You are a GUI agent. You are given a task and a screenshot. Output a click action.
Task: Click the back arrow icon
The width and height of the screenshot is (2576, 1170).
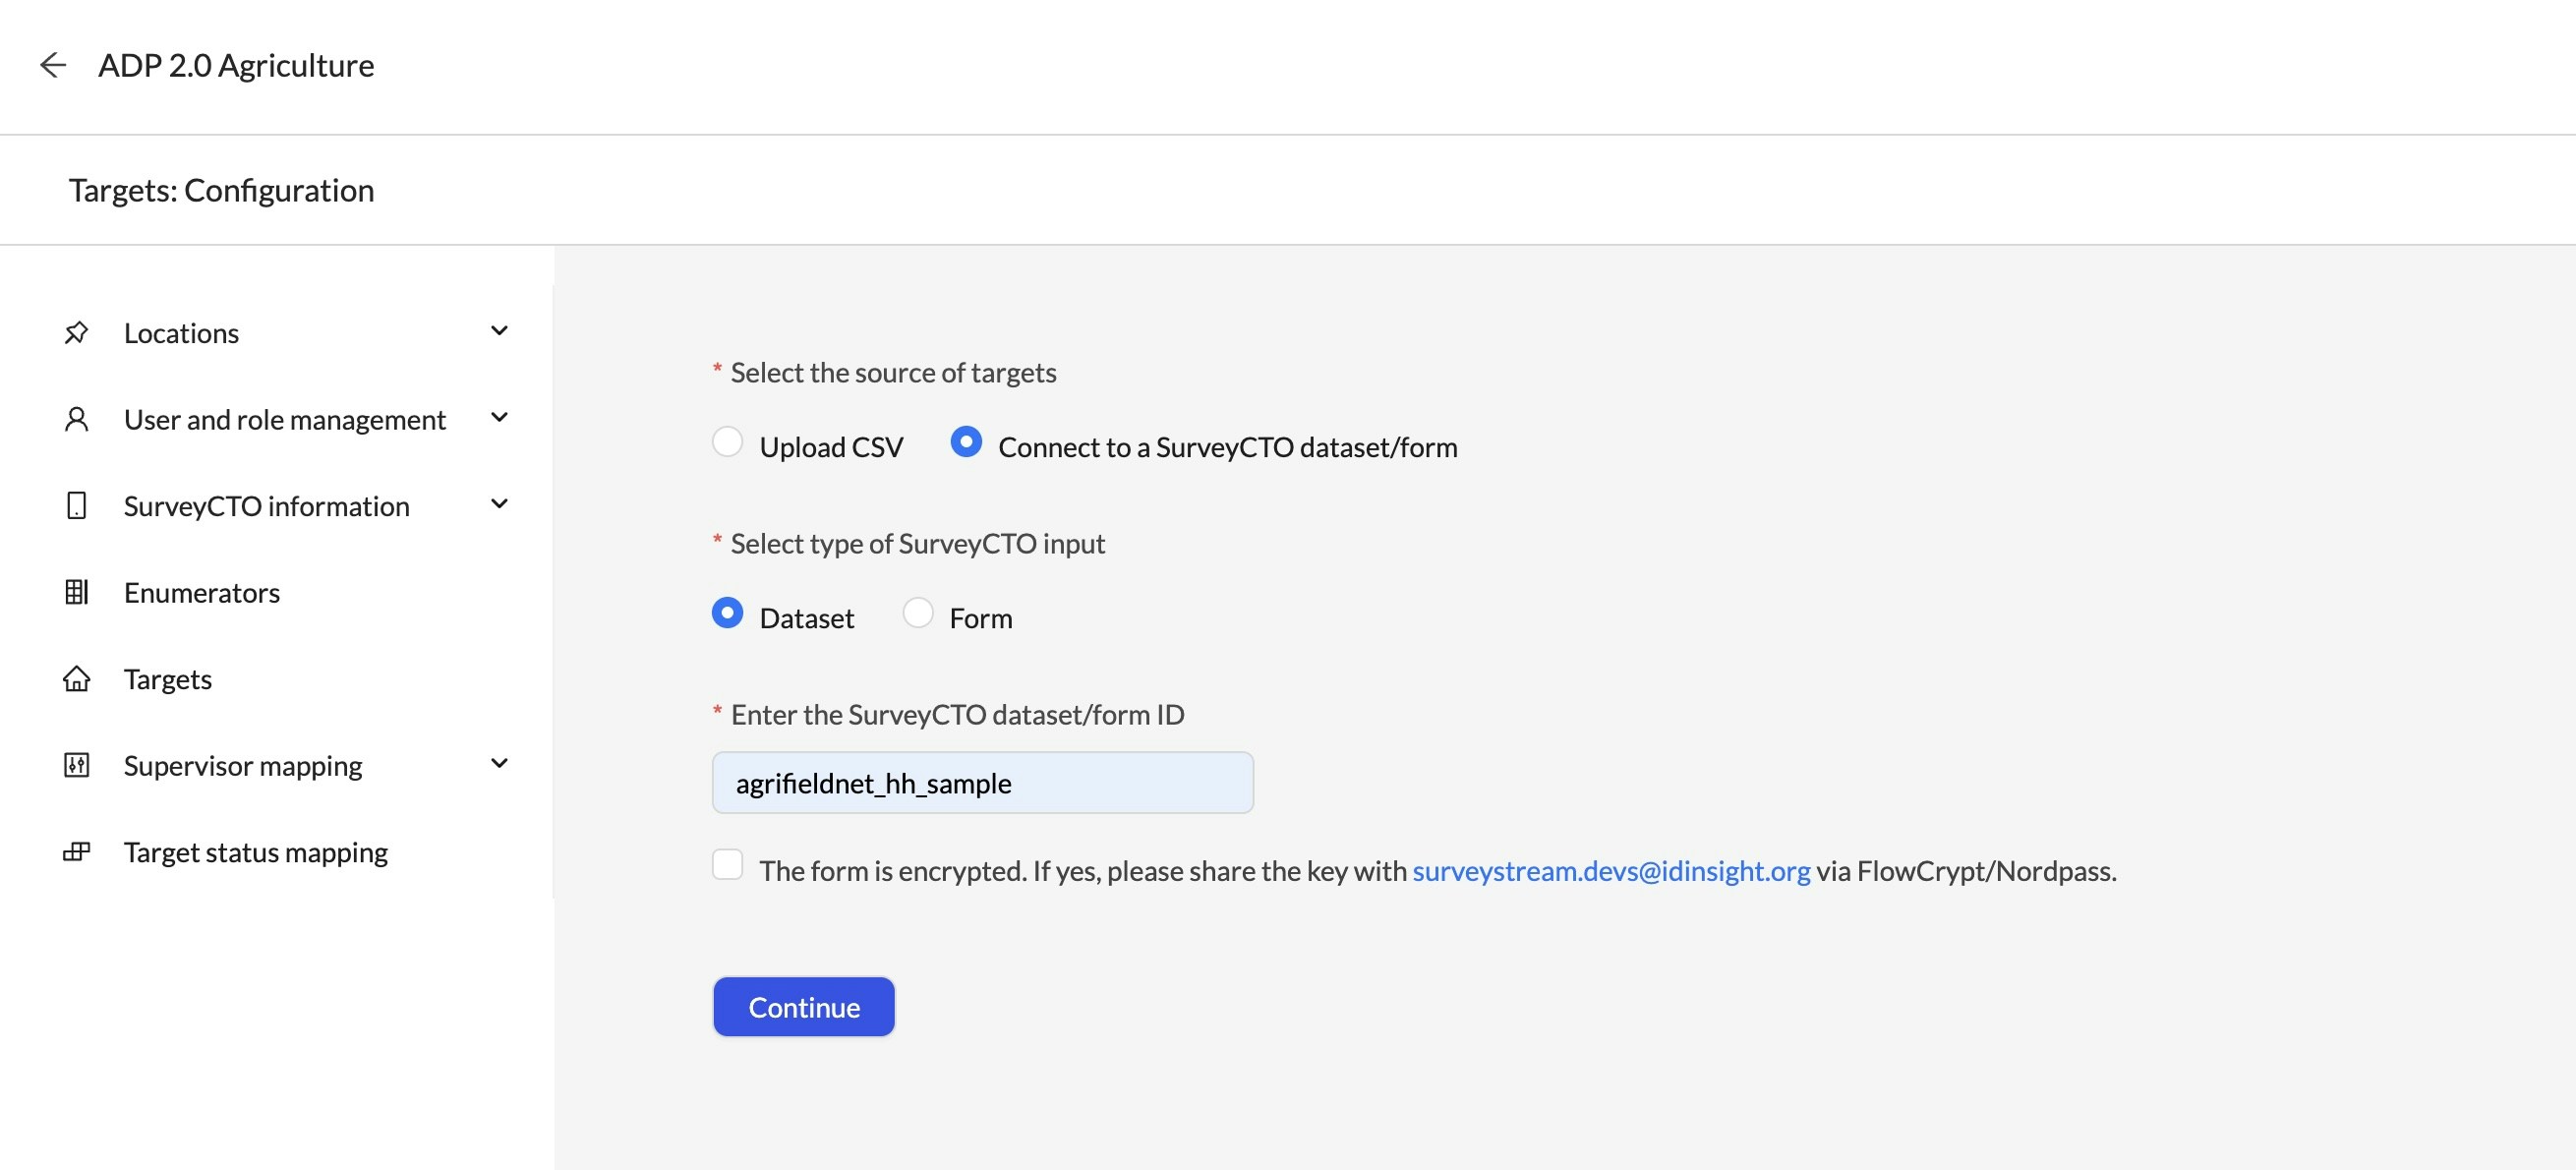tap(53, 65)
